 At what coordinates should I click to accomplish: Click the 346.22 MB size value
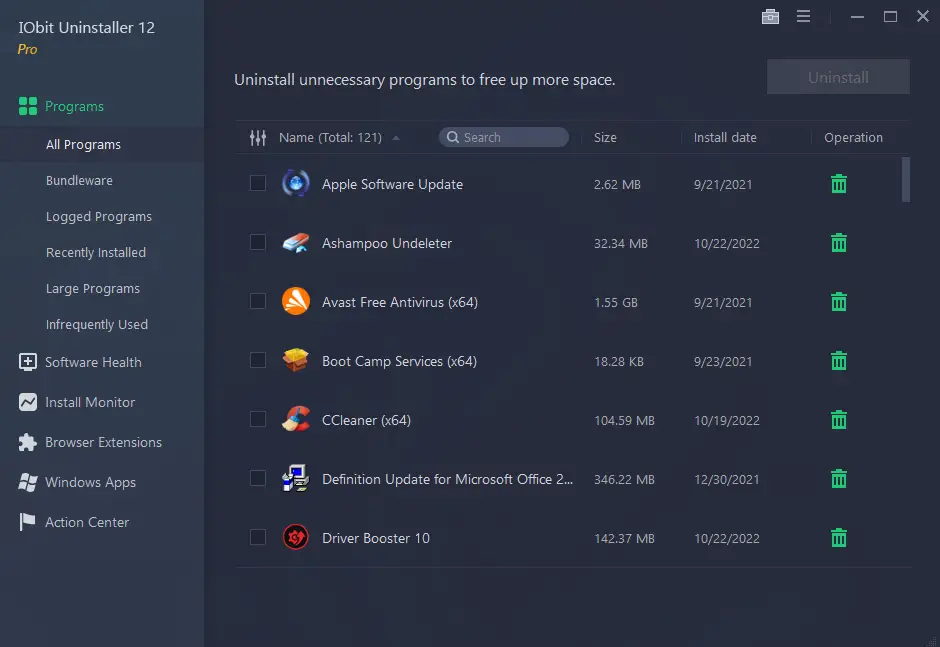624,480
